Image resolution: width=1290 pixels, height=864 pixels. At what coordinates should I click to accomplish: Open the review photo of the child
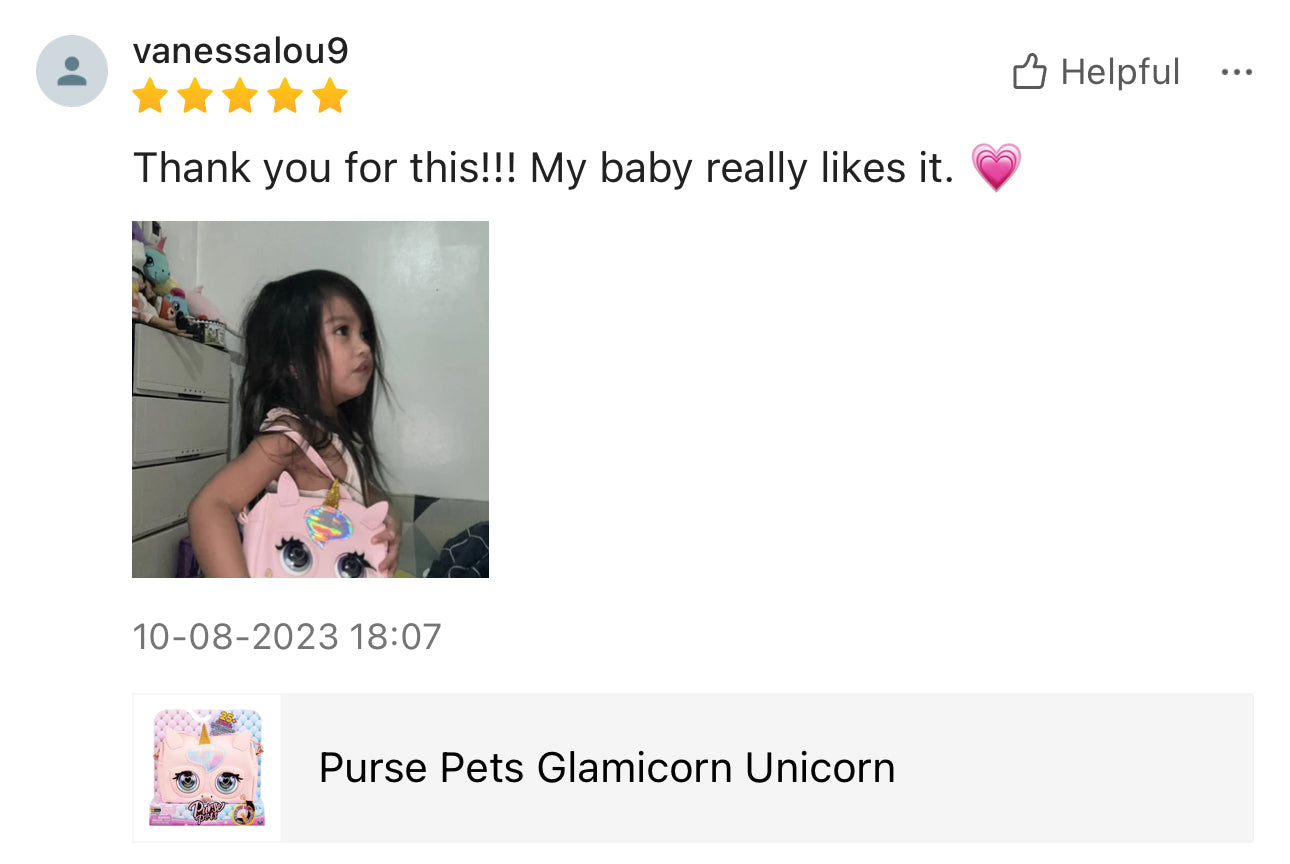[x=310, y=399]
